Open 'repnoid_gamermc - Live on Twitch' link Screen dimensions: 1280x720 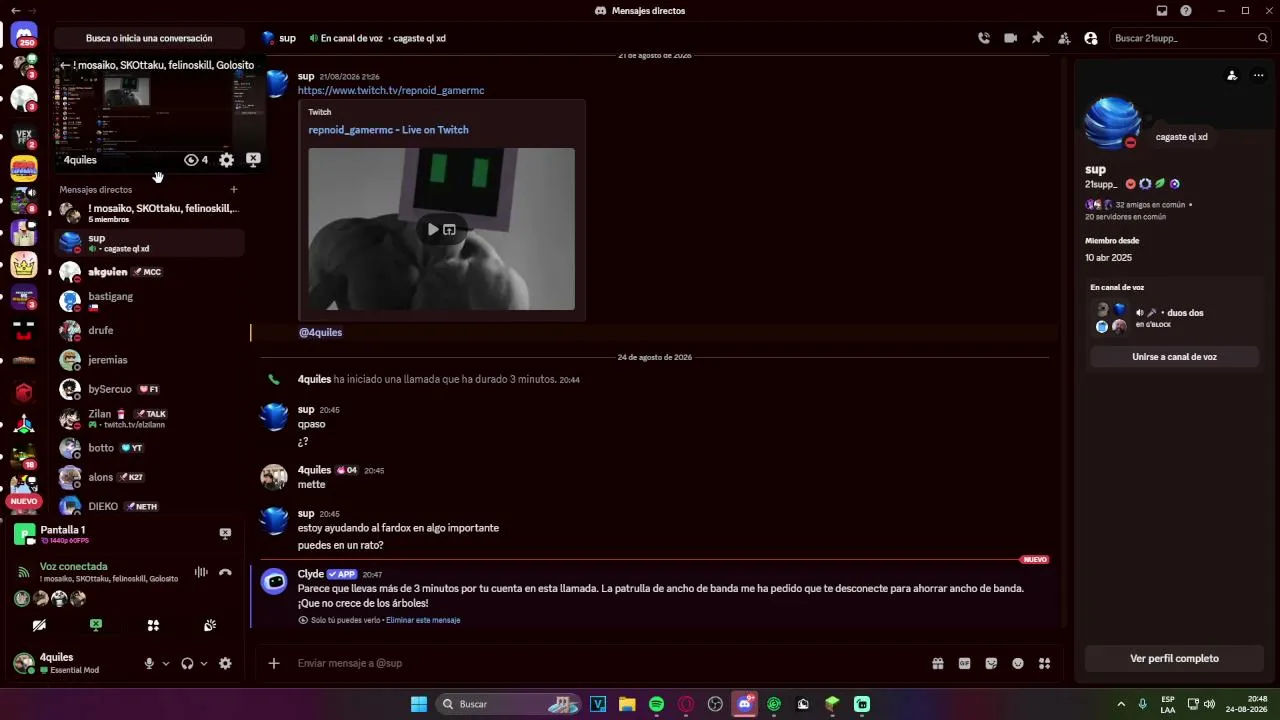388,130
